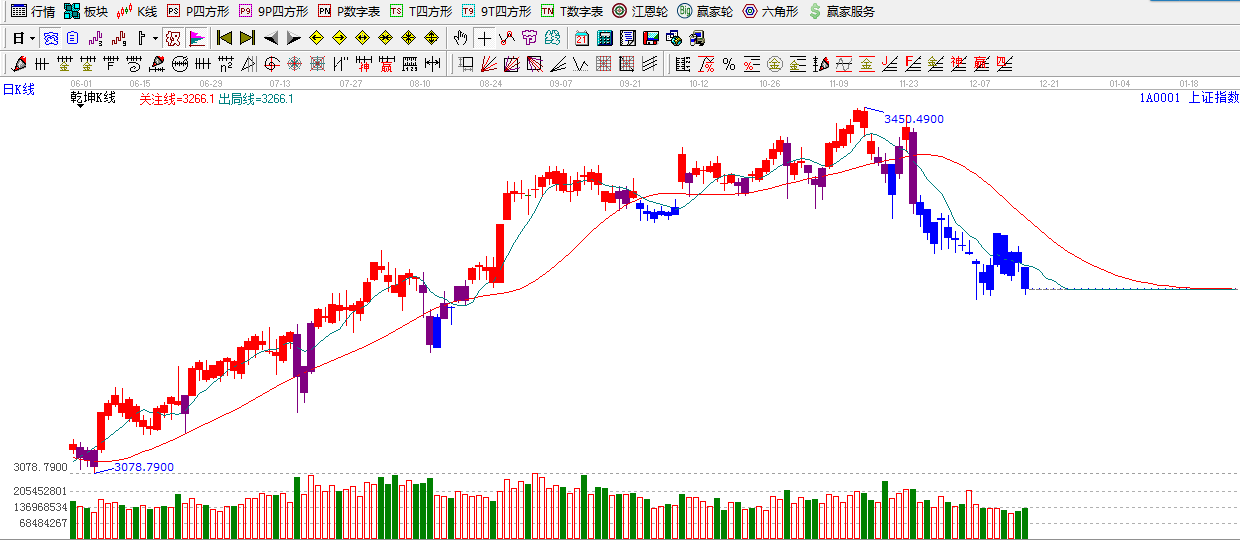The width and height of the screenshot is (1240, 540).
Task: Expand the dropdown arrow beside the flag icon
Action: point(155,38)
